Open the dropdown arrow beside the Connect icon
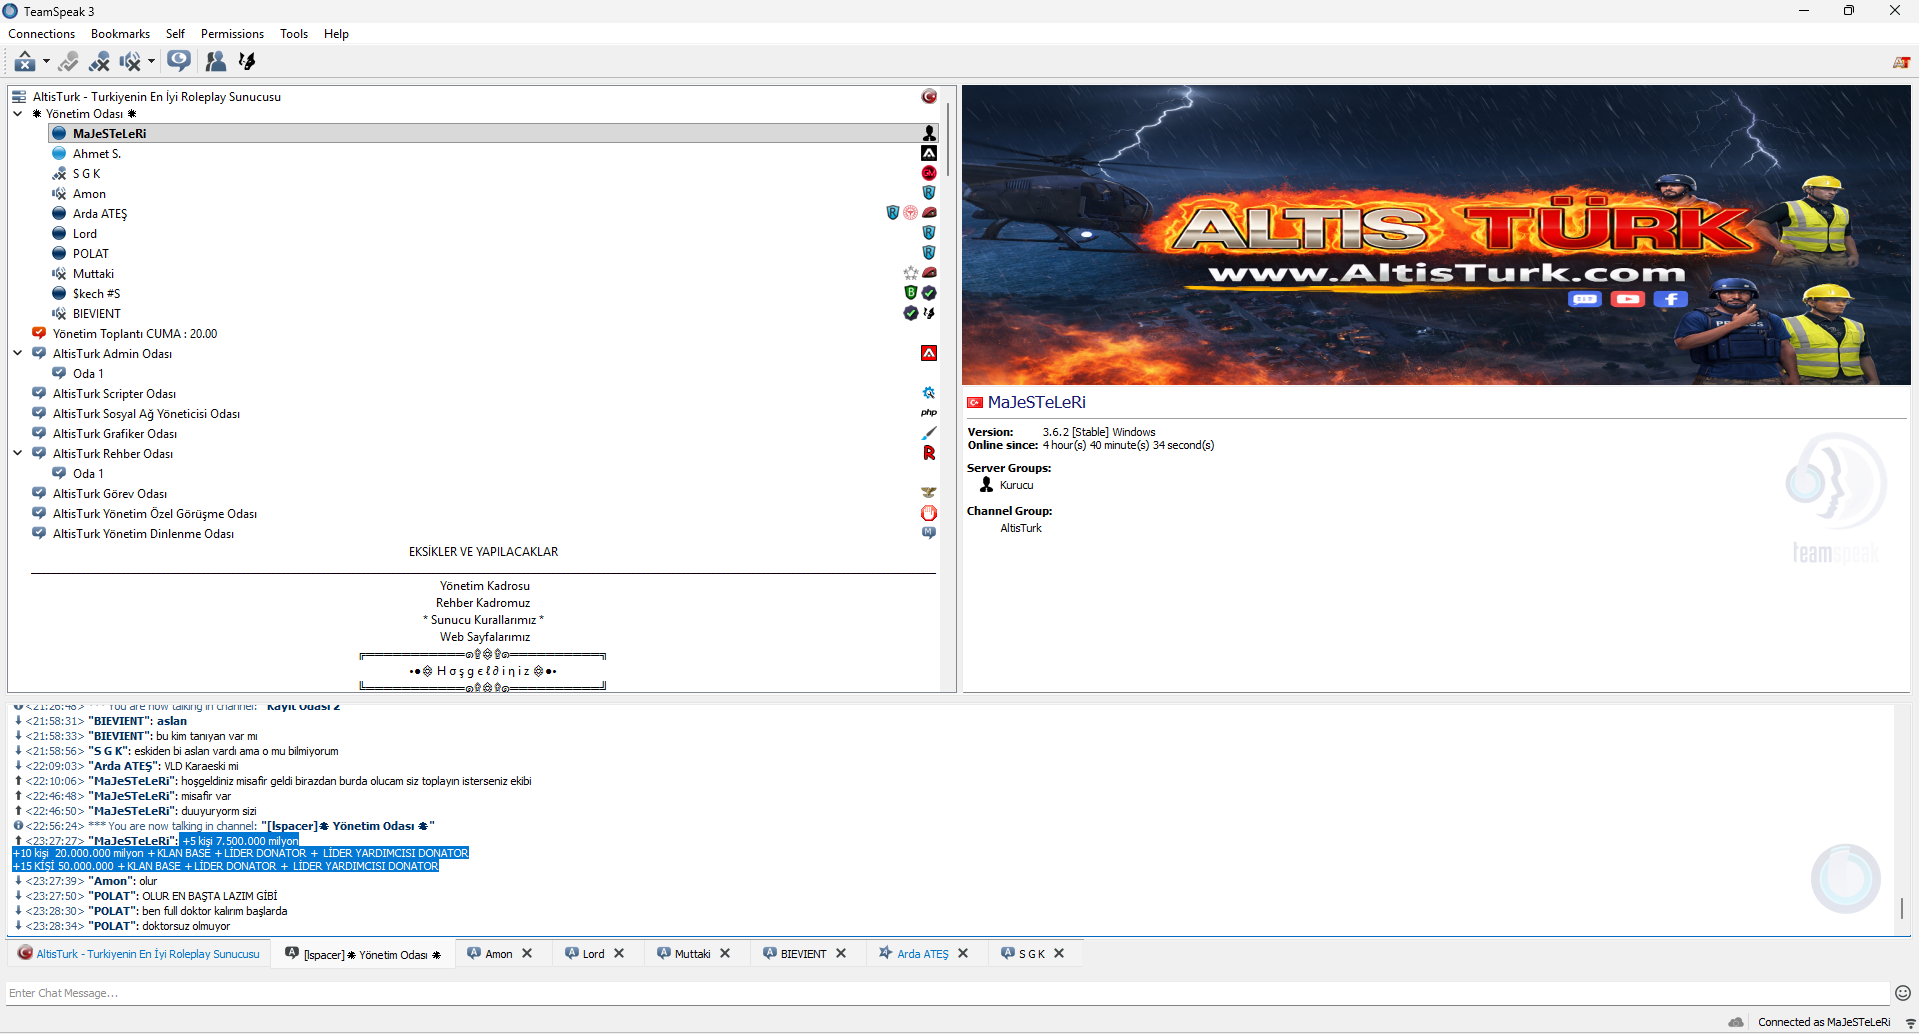Screen dimensions: 1919x1034 point(46,62)
